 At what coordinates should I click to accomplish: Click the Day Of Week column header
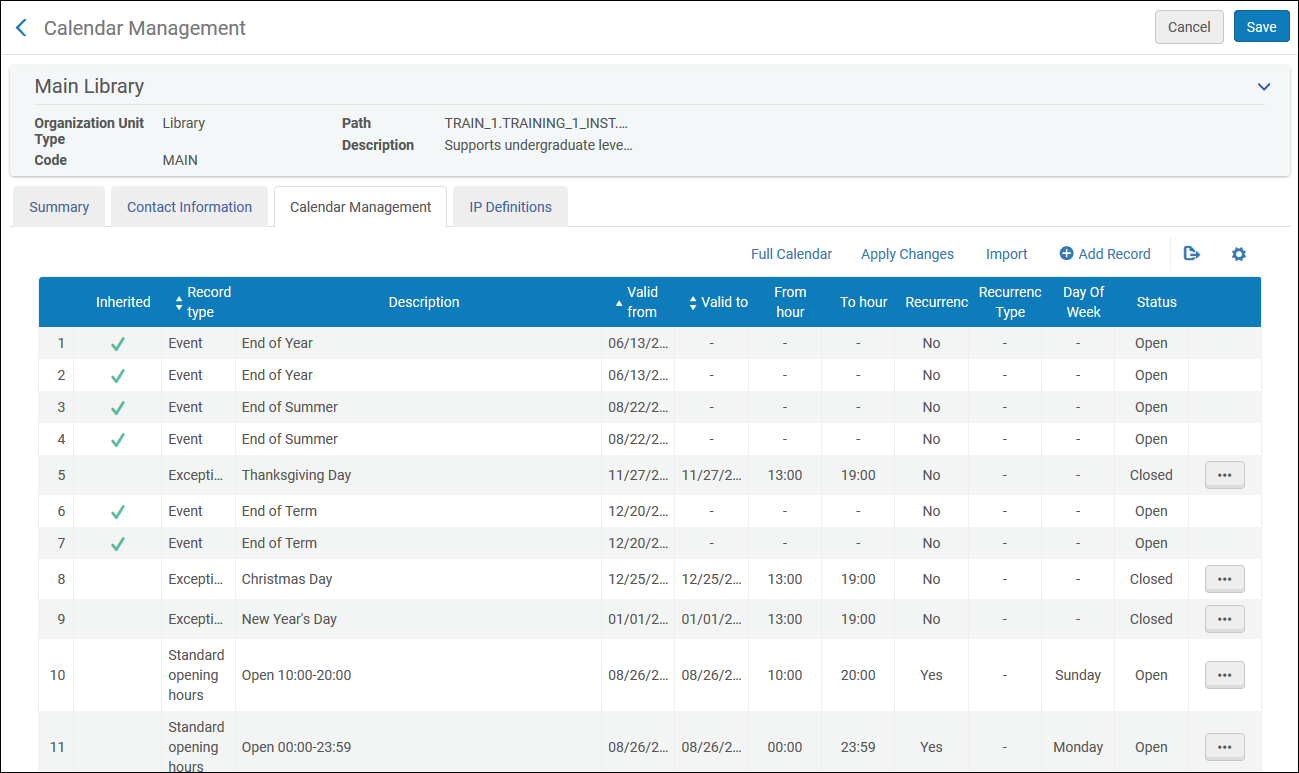click(1083, 302)
